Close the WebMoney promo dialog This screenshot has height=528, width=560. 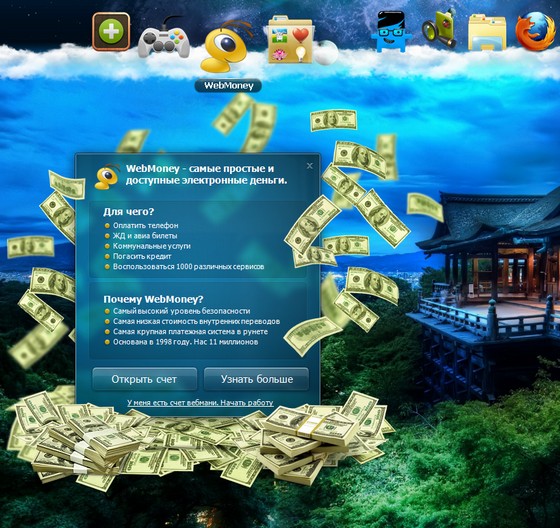tap(310, 166)
